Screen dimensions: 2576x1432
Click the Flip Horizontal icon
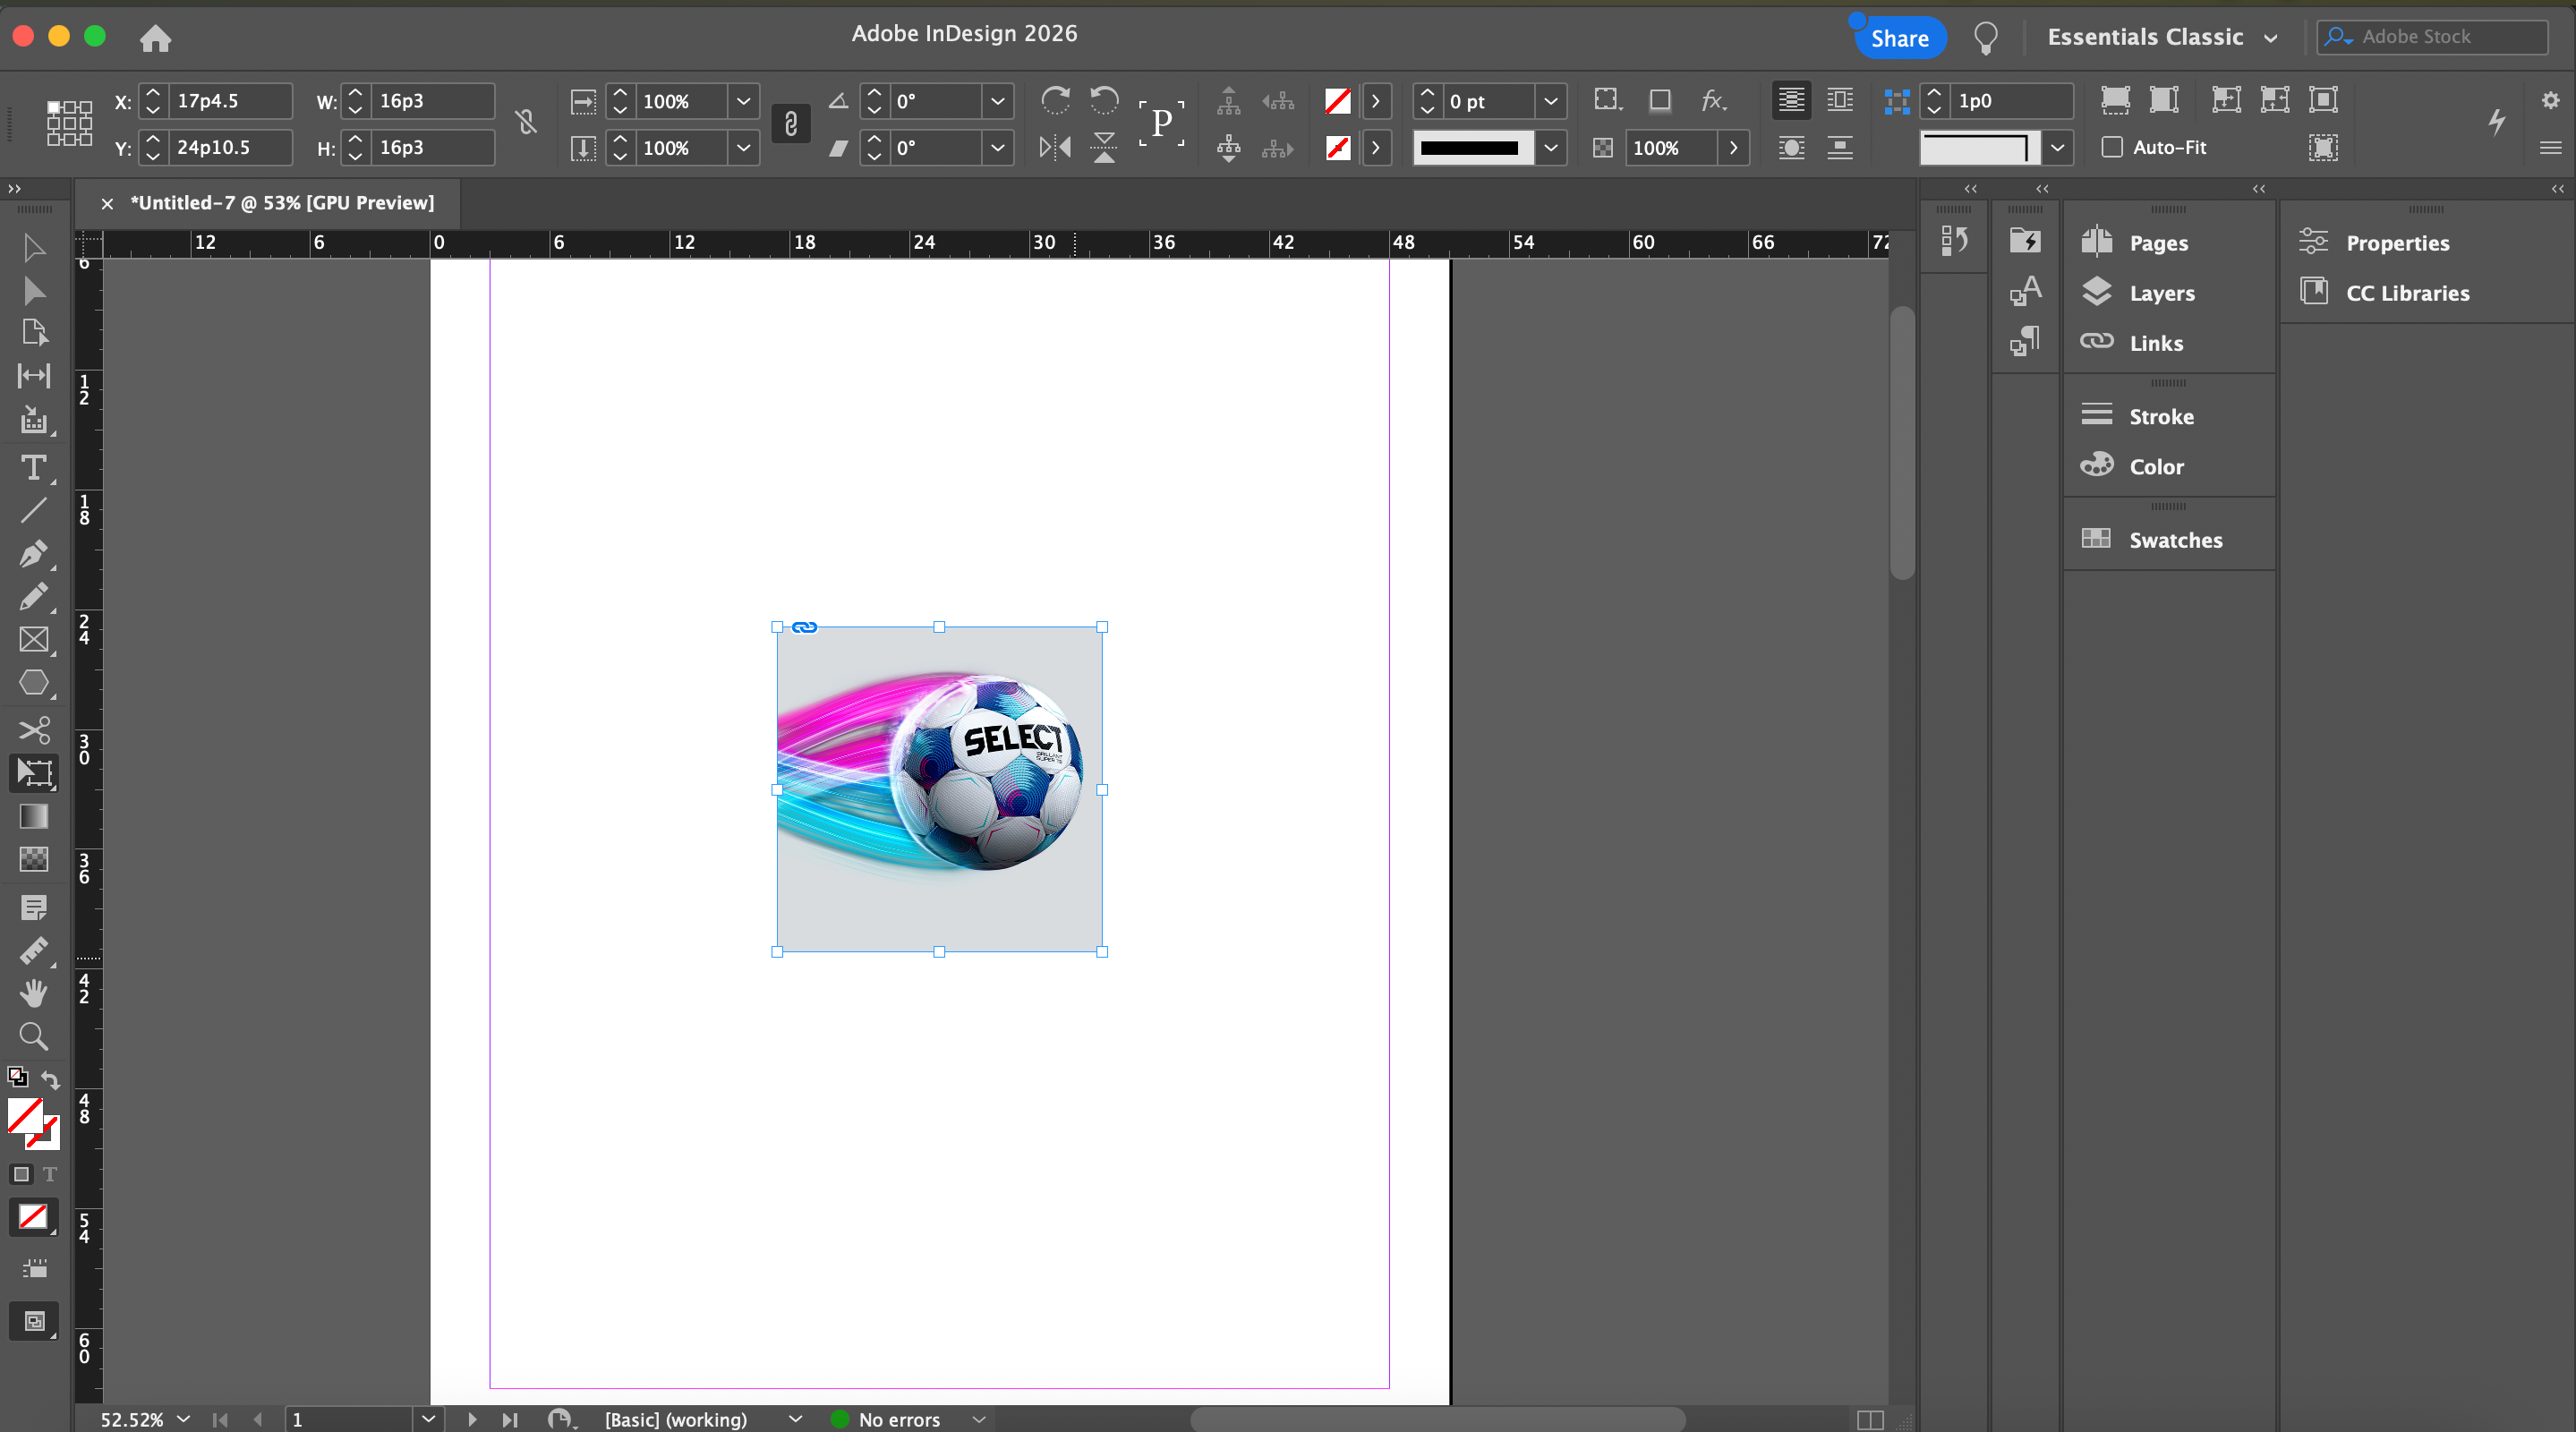pos(1055,148)
